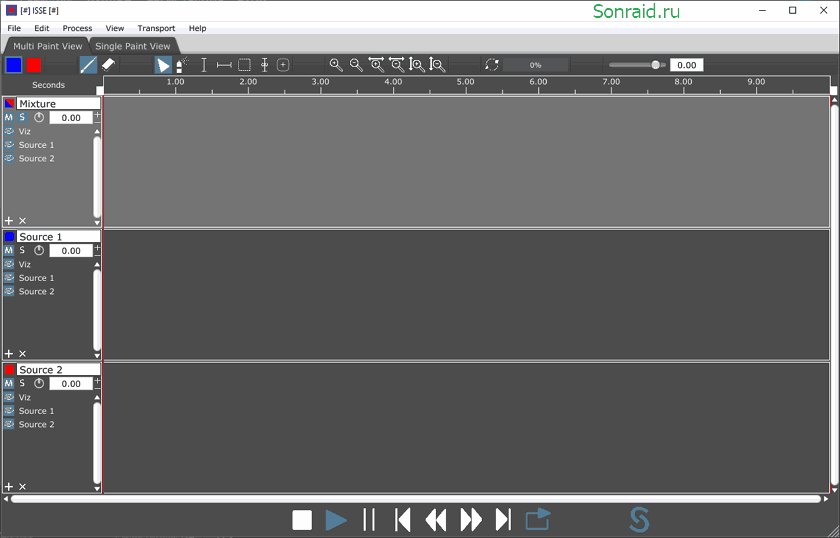Open the Edit menu
The width and height of the screenshot is (840, 538).
point(42,28)
